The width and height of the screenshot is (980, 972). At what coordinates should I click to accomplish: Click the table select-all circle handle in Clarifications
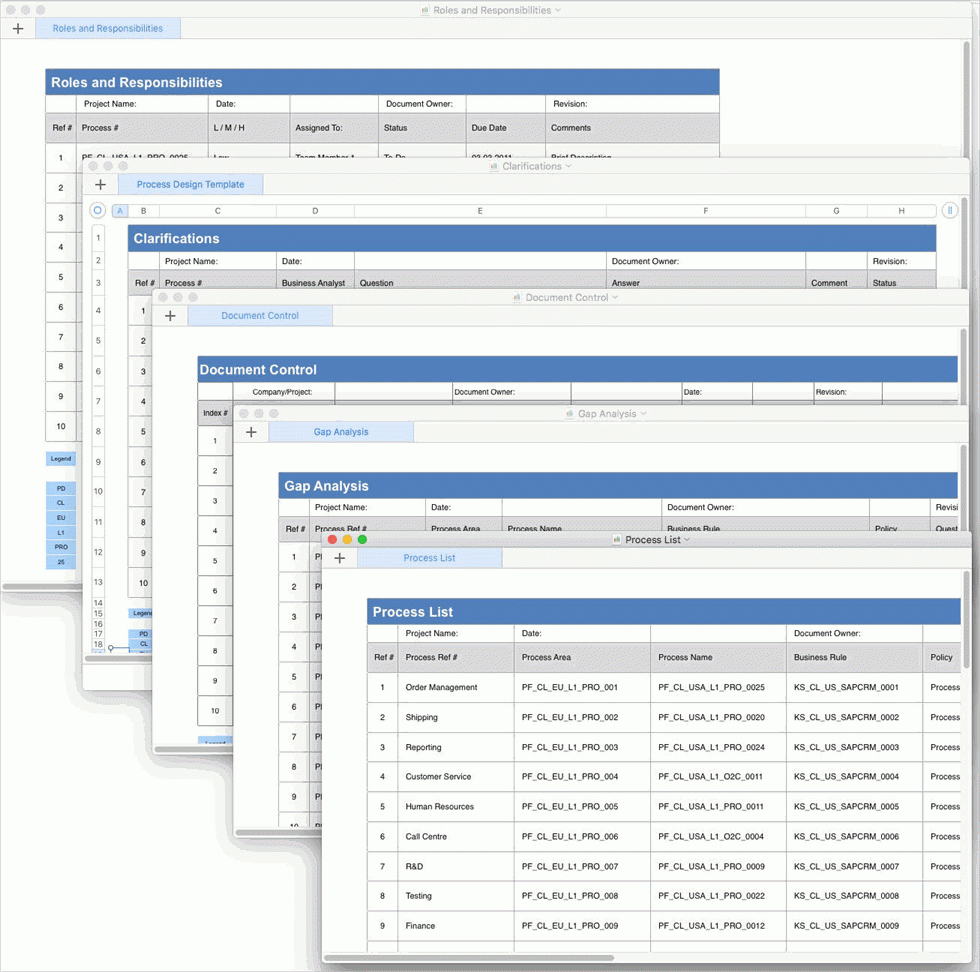[x=98, y=211]
